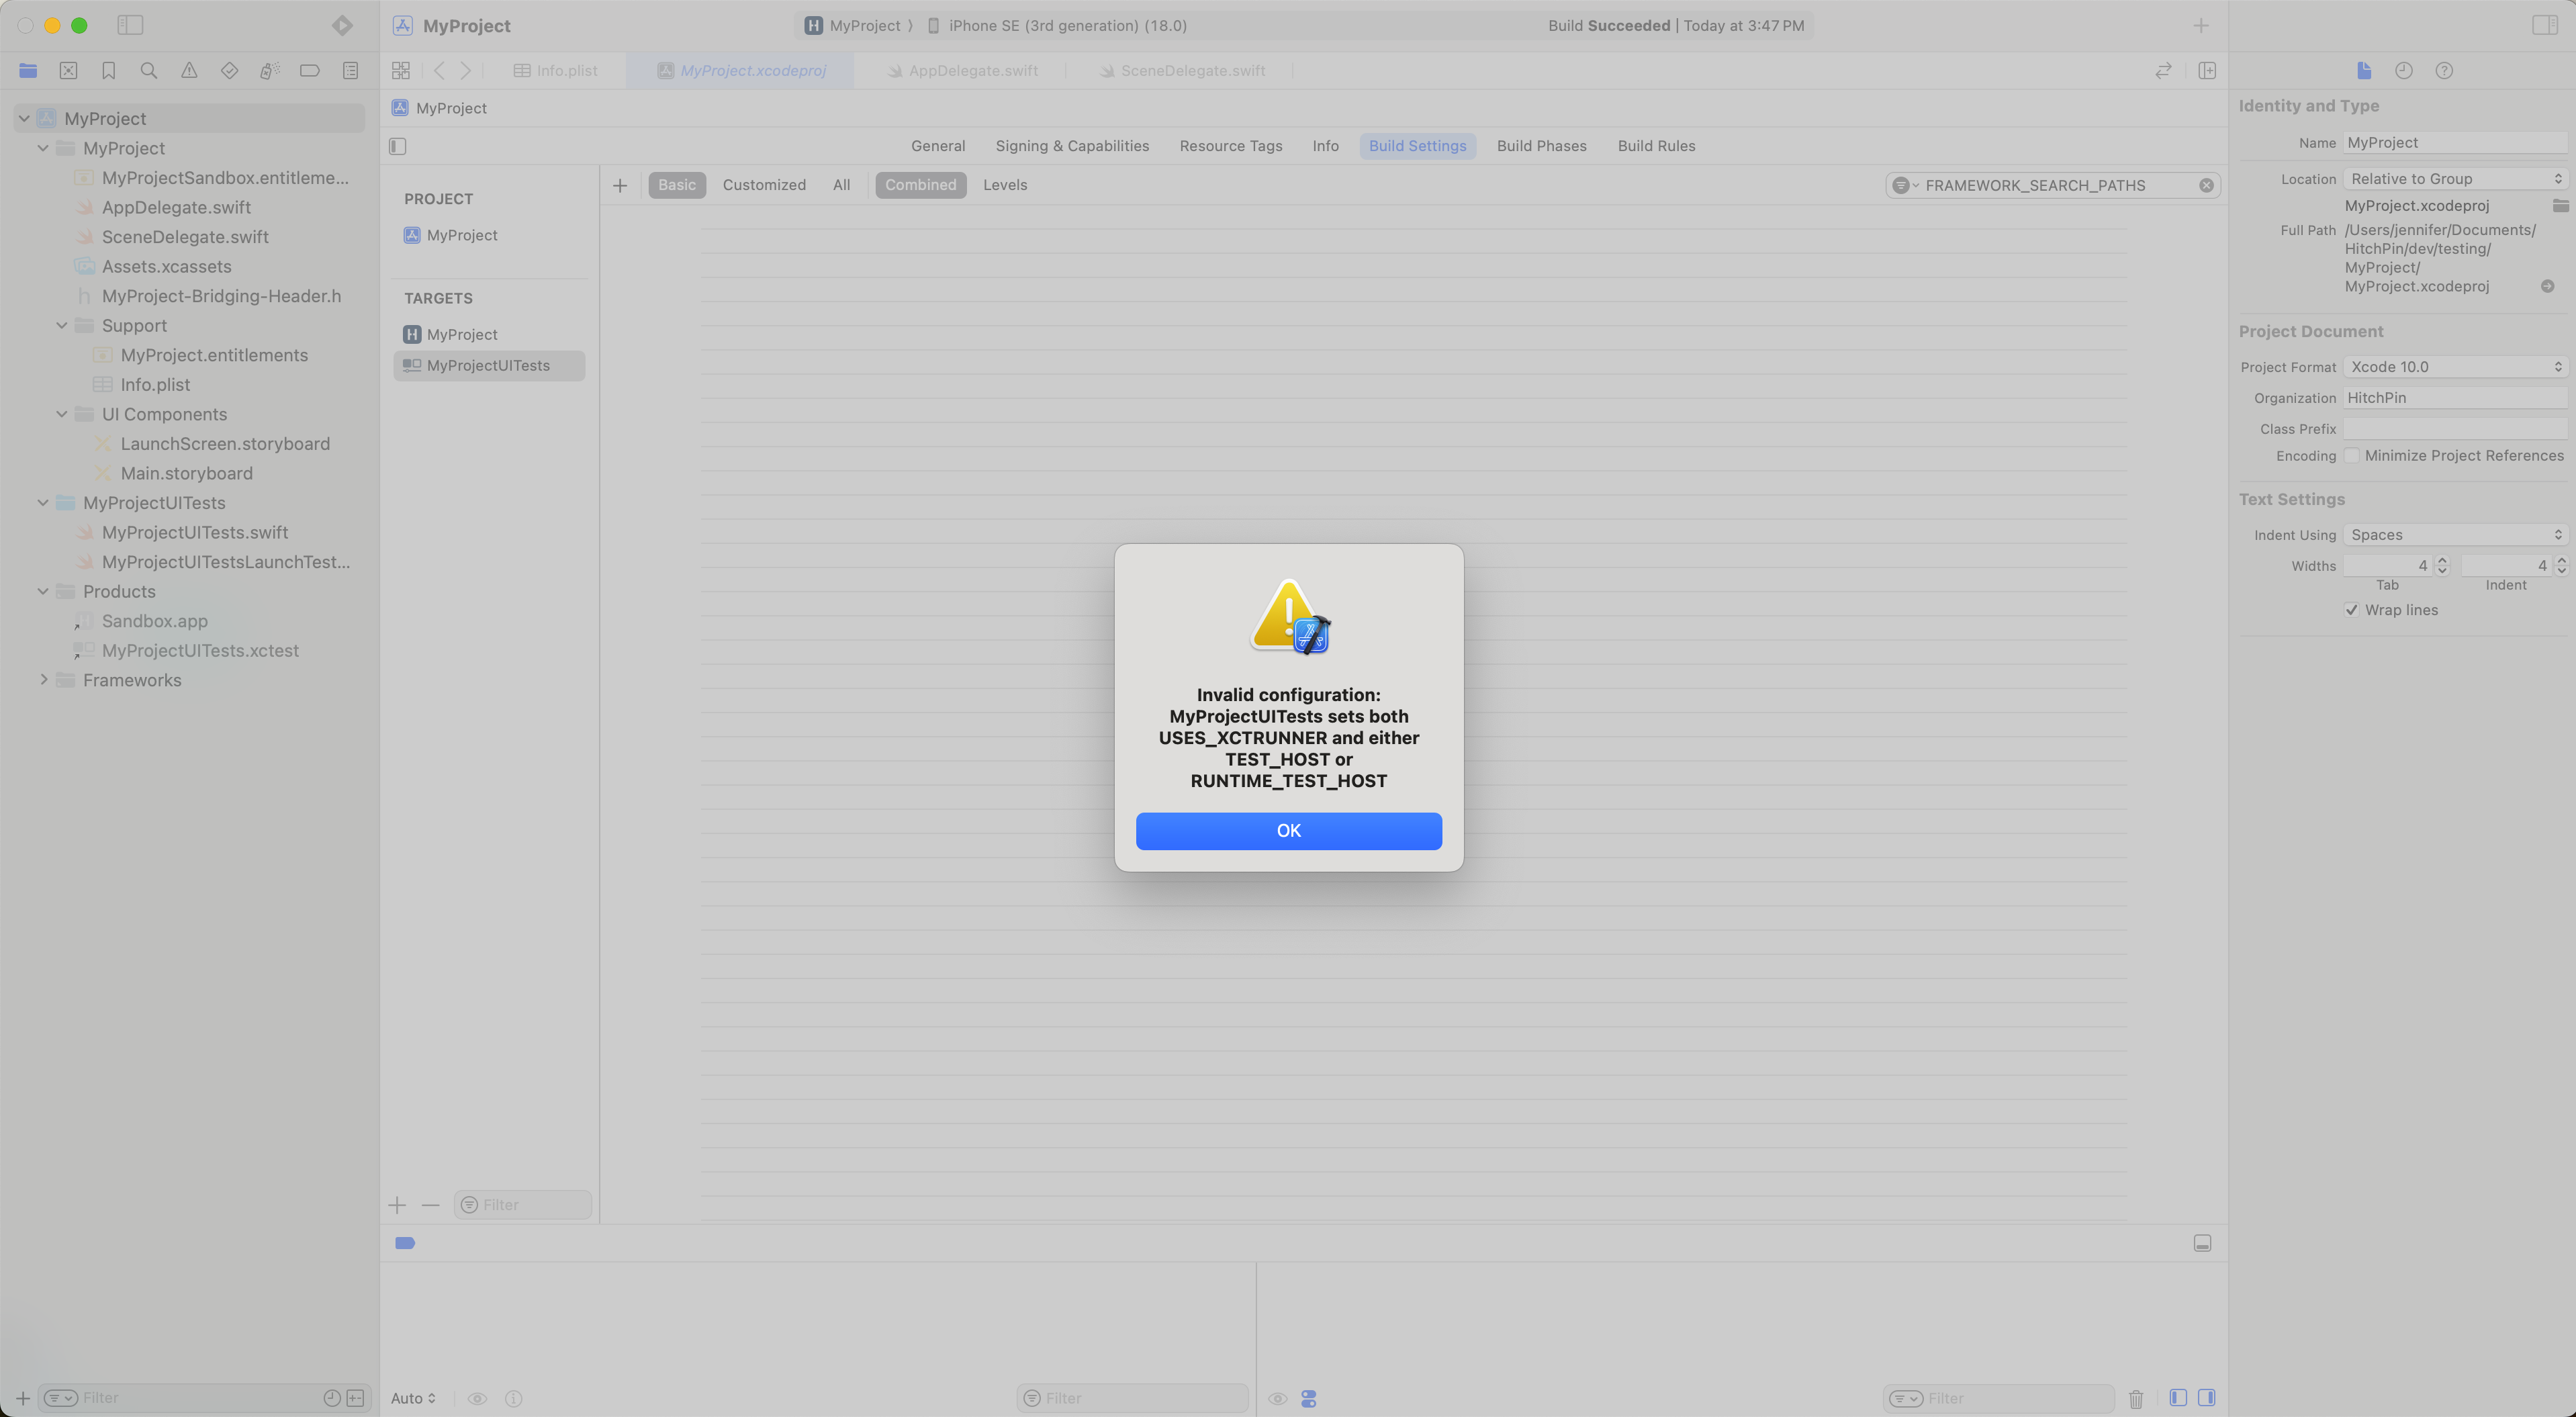Switch to the General tab
The height and width of the screenshot is (1417, 2576).
[x=937, y=146]
